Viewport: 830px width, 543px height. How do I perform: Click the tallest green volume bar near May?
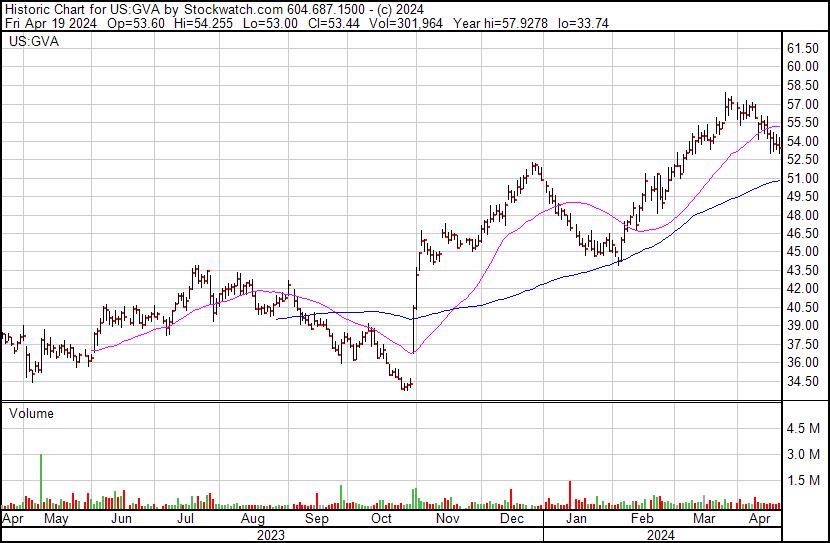(x=41, y=481)
